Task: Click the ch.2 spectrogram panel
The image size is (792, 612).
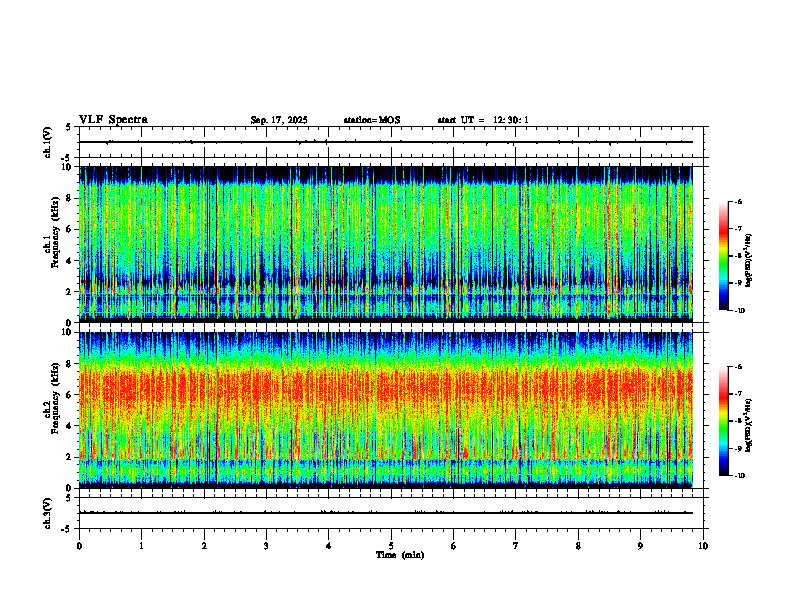Action: [386, 410]
